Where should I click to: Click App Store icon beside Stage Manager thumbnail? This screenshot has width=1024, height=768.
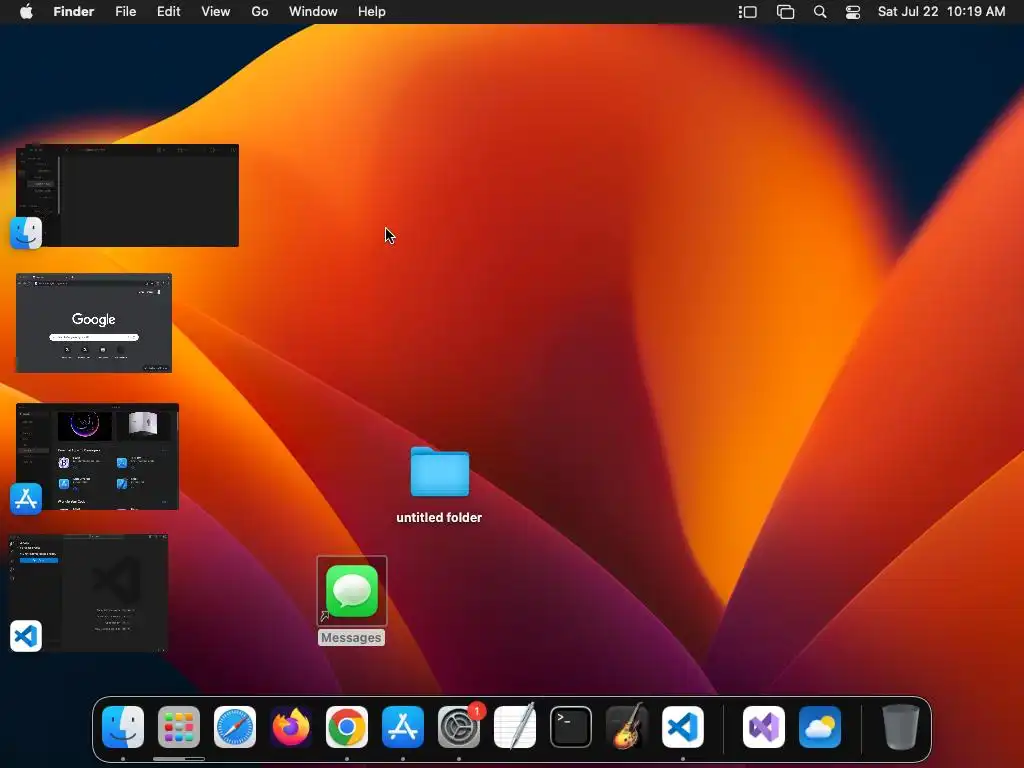[x=26, y=499]
